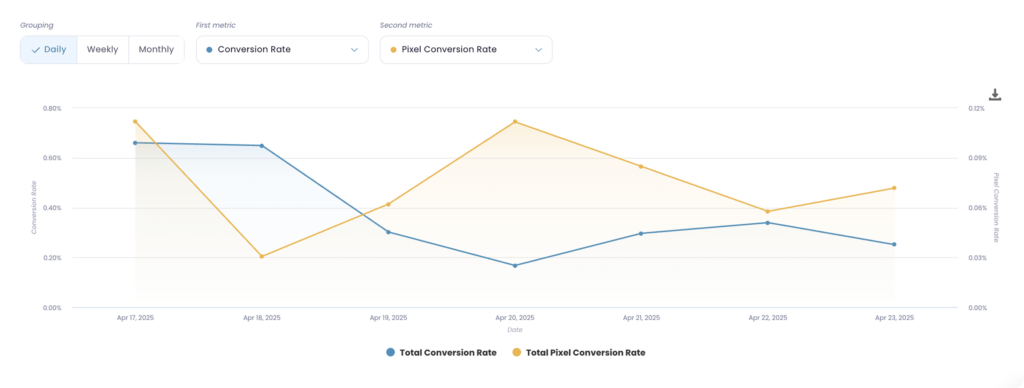This screenshot has width=1024, height=388.
Task: Open the Pixel Conversion Rate second metric dropdown
Action: (x=466, y=50)
